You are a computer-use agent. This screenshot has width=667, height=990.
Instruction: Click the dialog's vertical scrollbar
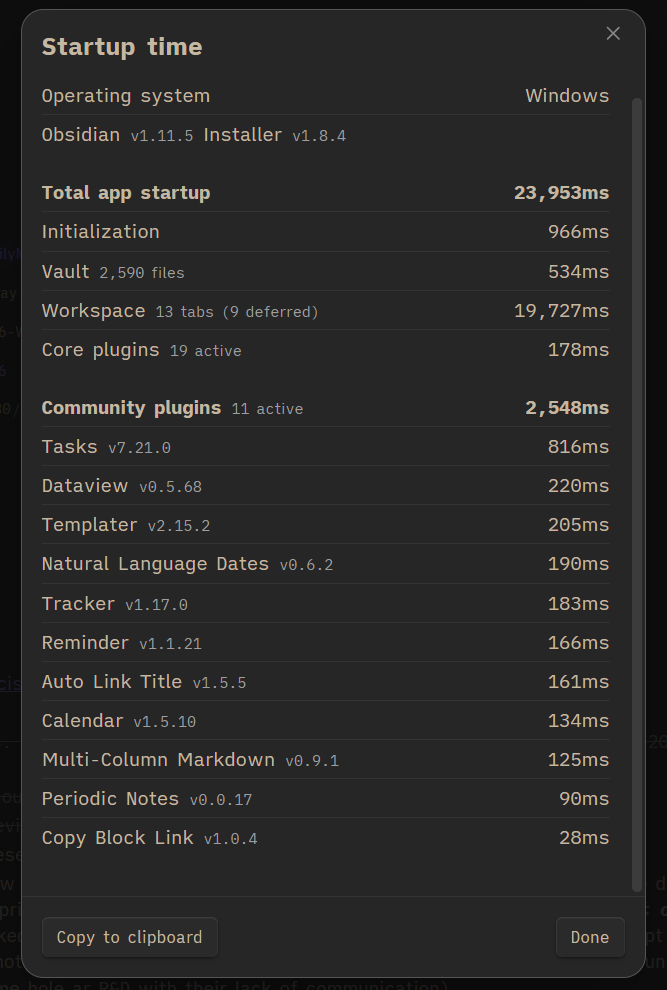pos(637,490)
